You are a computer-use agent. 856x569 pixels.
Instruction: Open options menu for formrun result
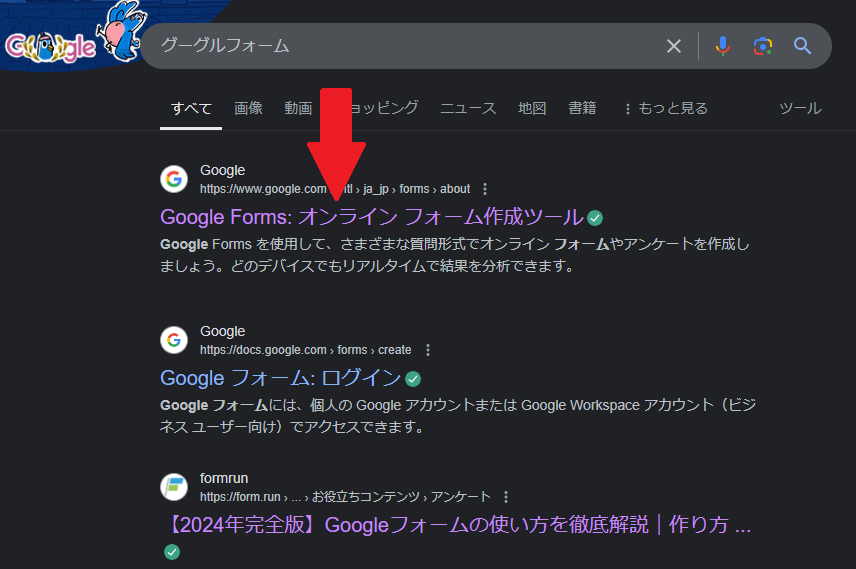[x=506, y=497]
